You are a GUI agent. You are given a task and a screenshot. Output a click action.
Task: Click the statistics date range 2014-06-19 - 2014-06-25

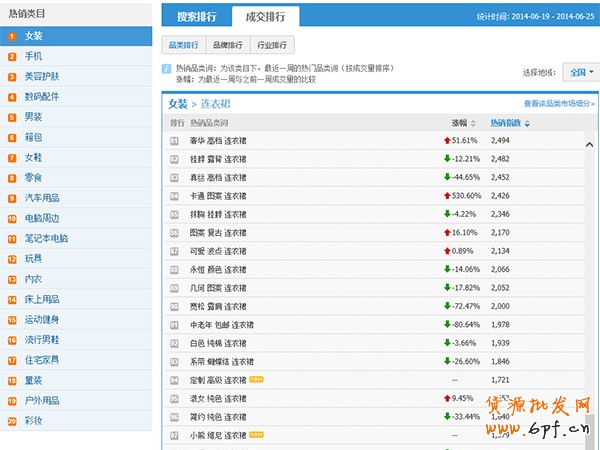tap(553, 16)
